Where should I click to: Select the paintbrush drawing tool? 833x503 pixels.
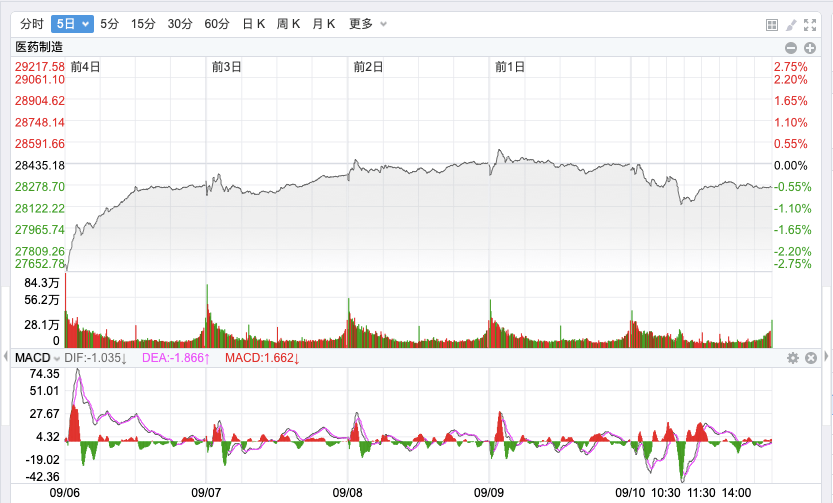(792, 24)
